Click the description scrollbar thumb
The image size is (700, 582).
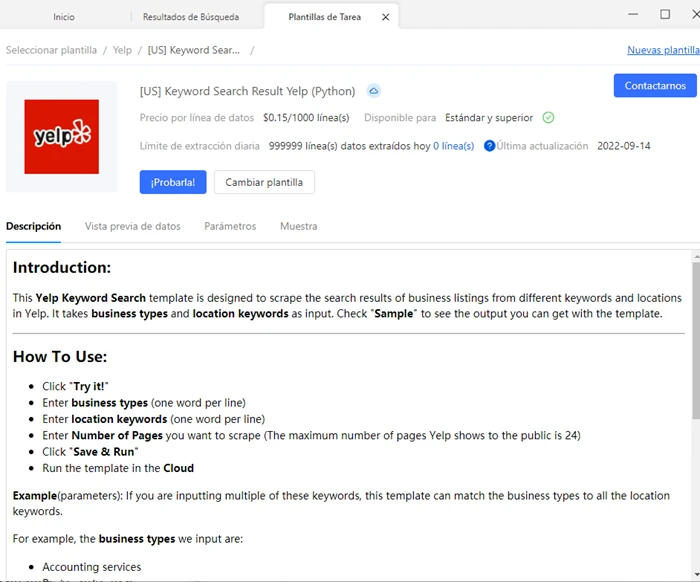pos(696,340)
